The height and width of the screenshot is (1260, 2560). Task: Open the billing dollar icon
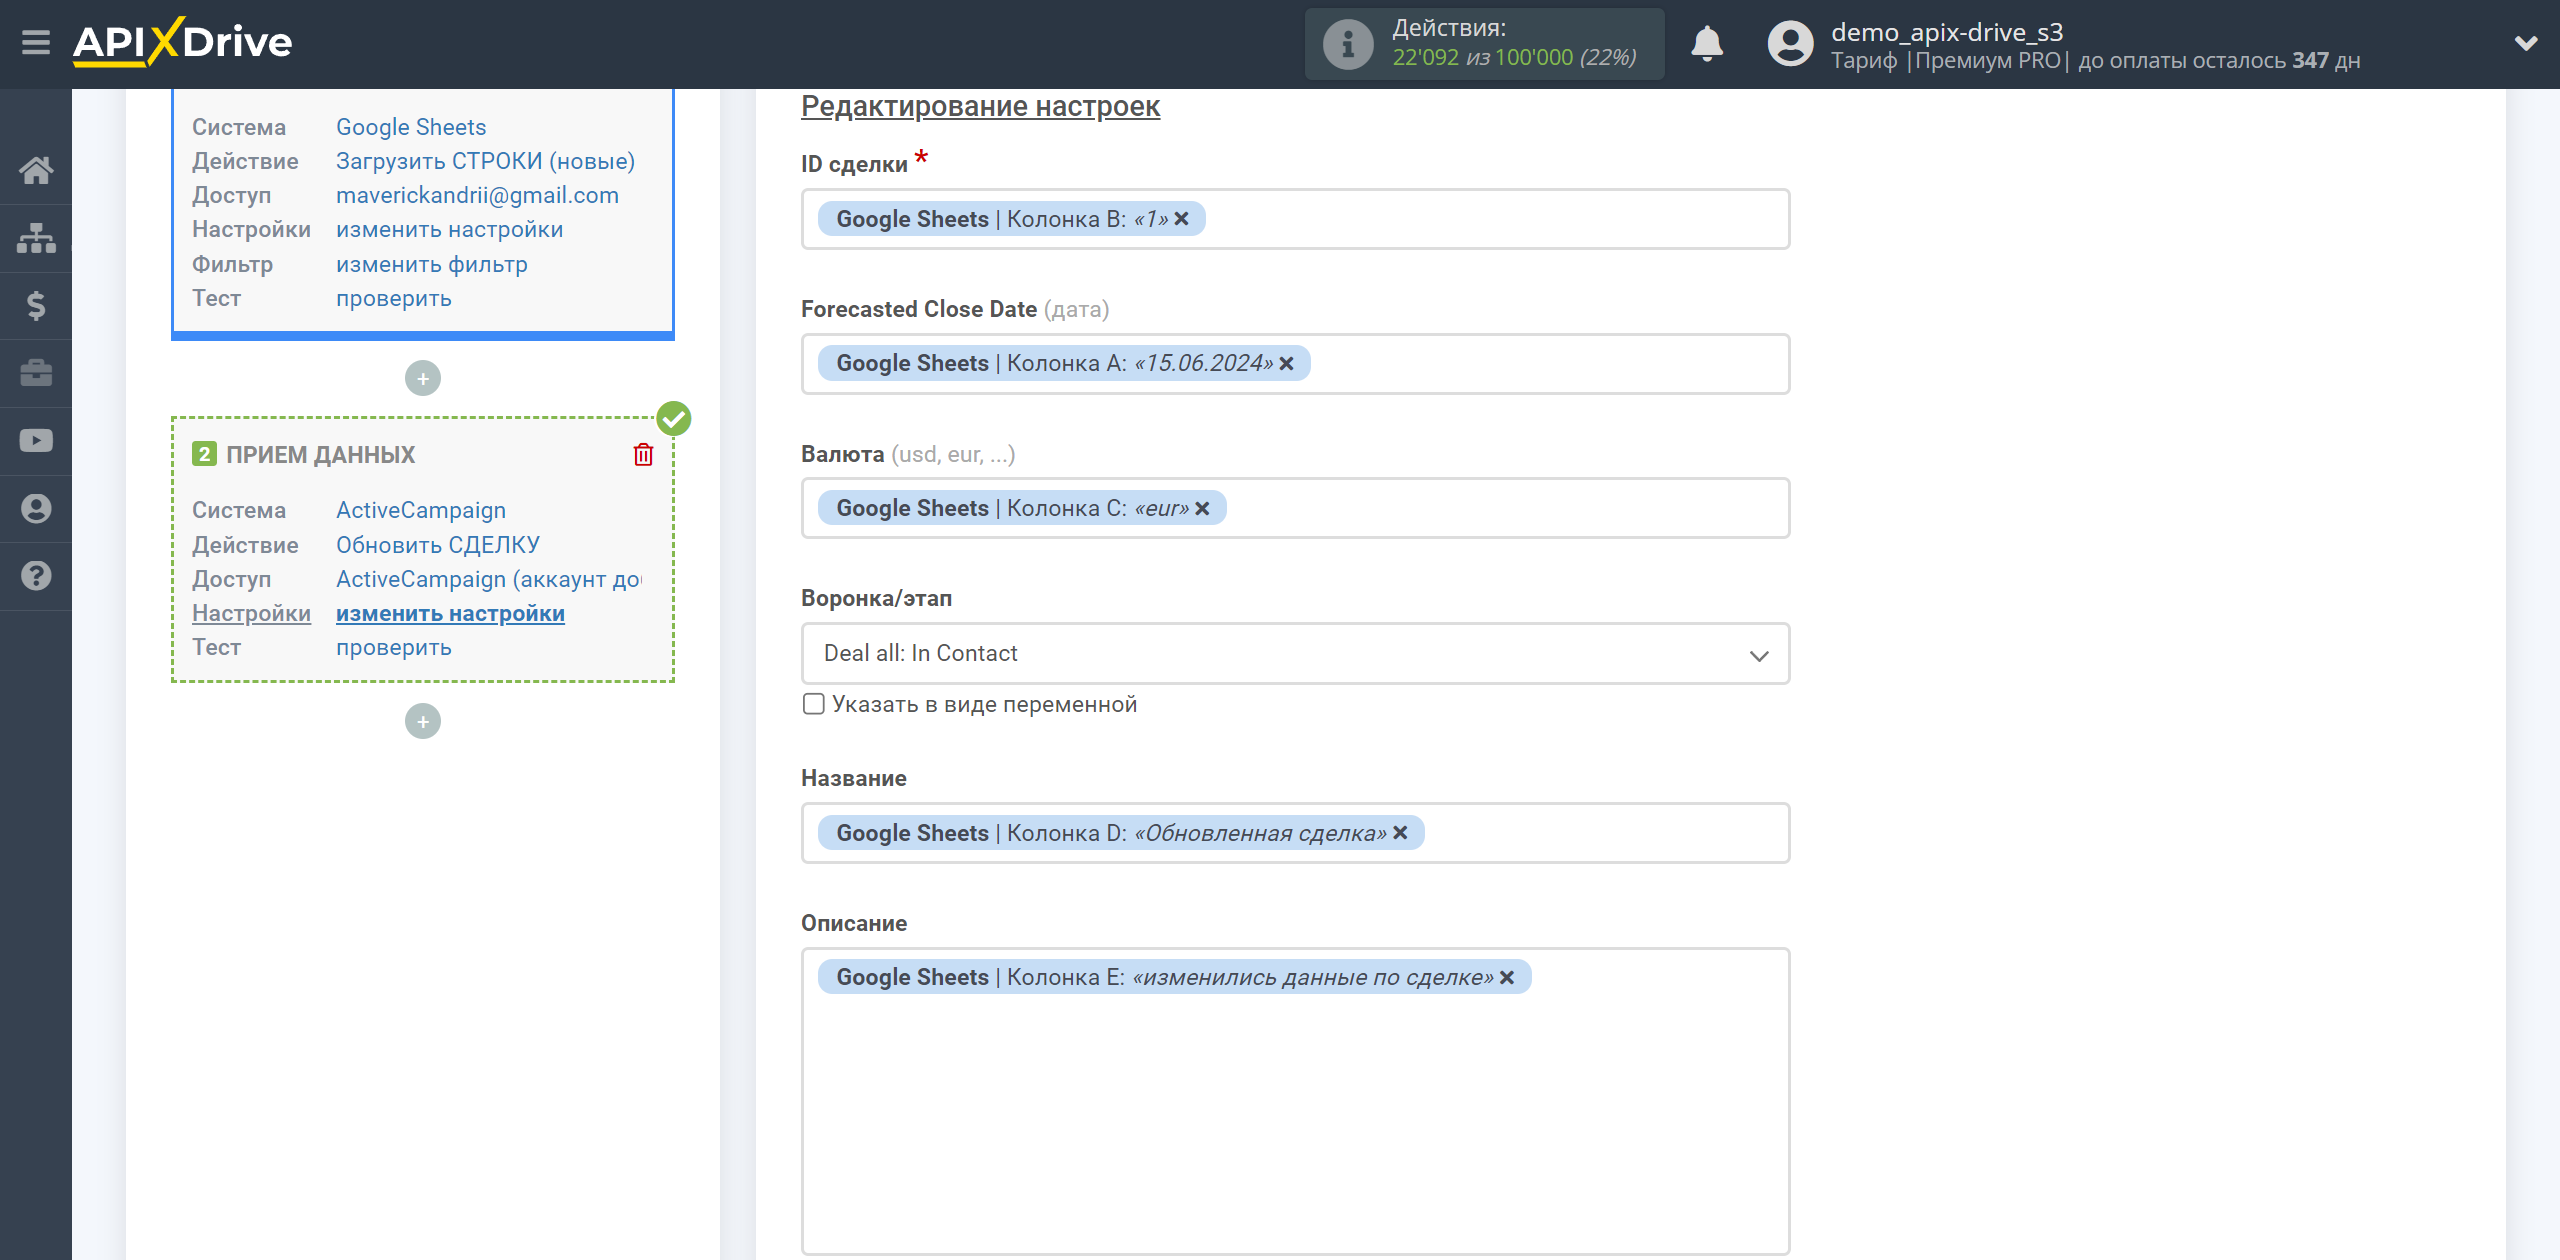(36, 305)
